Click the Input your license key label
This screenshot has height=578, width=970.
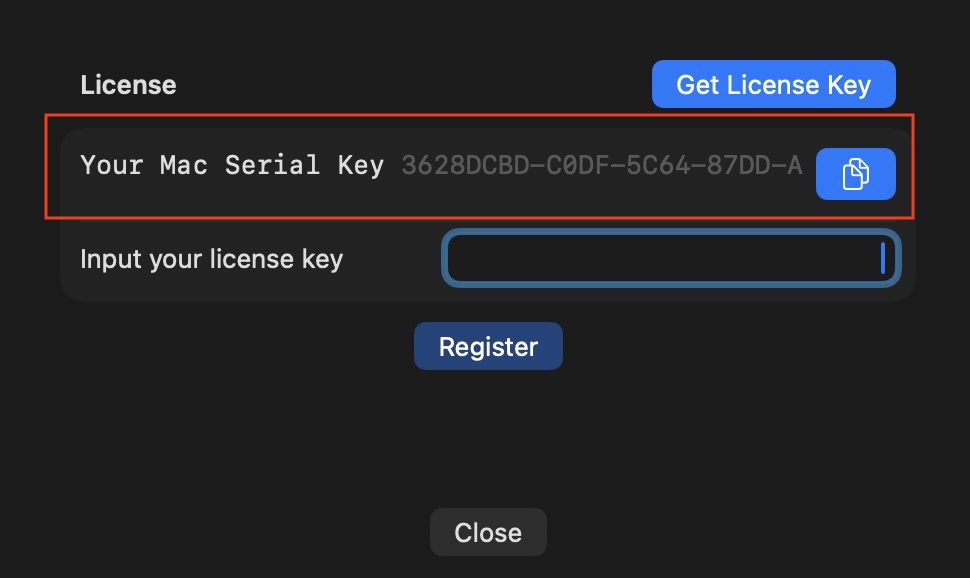(x=211, y=260)
